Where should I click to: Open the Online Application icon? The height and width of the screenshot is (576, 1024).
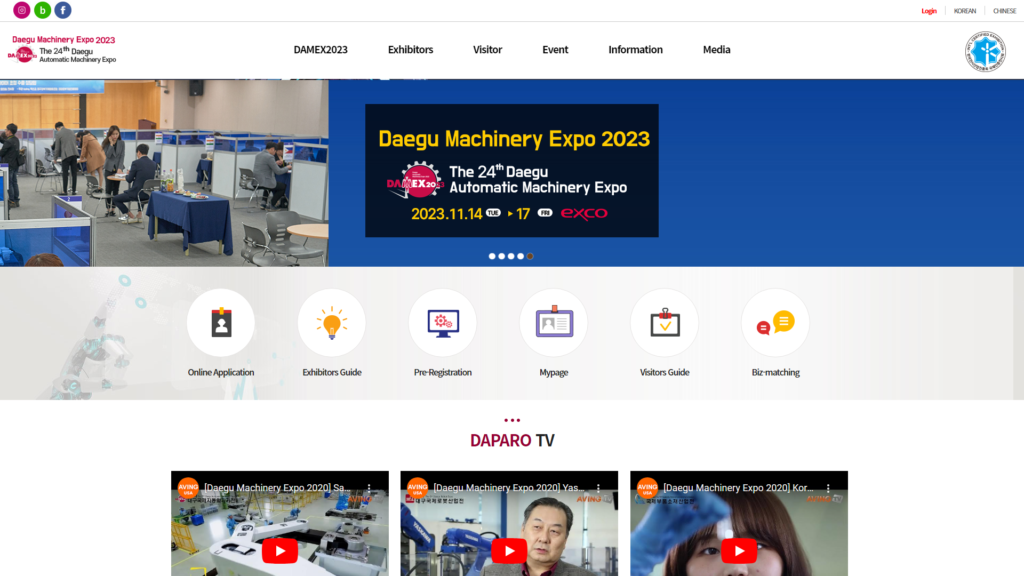point(221,323)
